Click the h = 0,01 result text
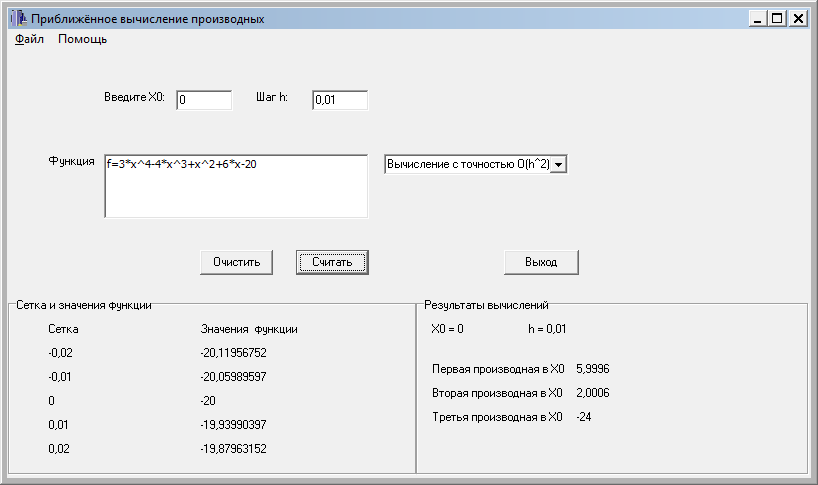 click(x=547, y=329)
